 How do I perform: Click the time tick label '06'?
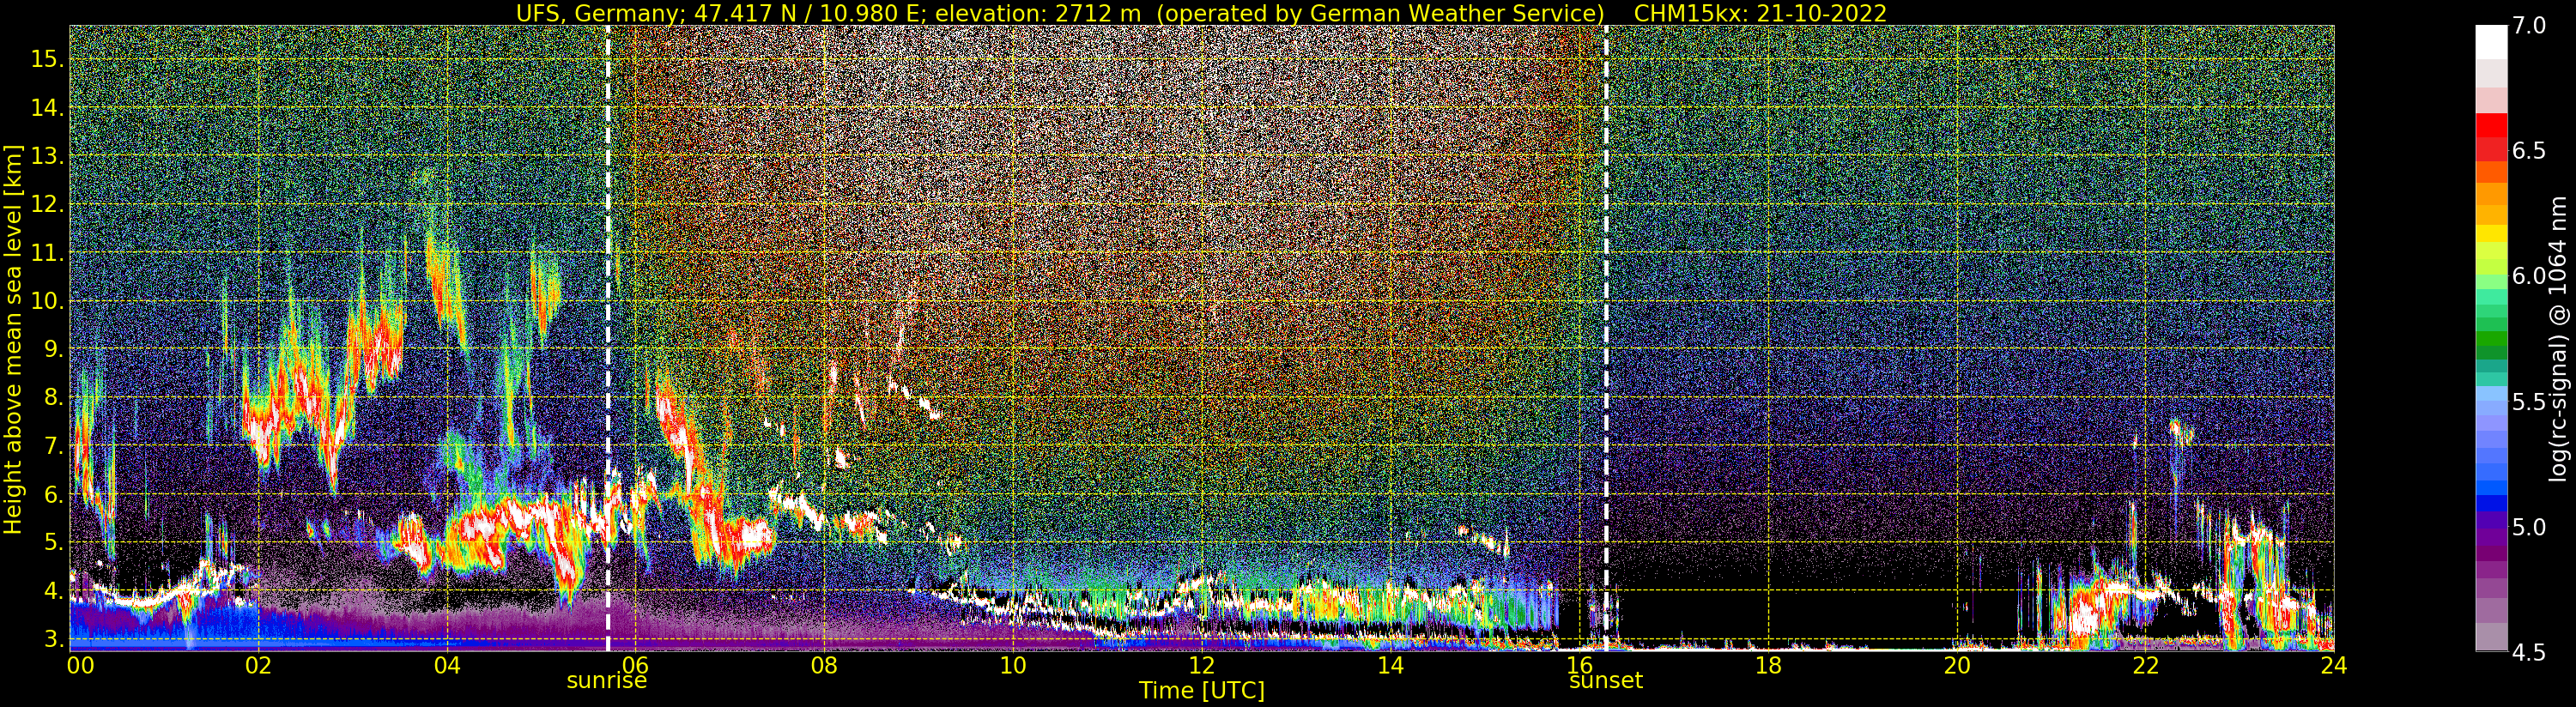pyautogui.click(x=636, y=665)
